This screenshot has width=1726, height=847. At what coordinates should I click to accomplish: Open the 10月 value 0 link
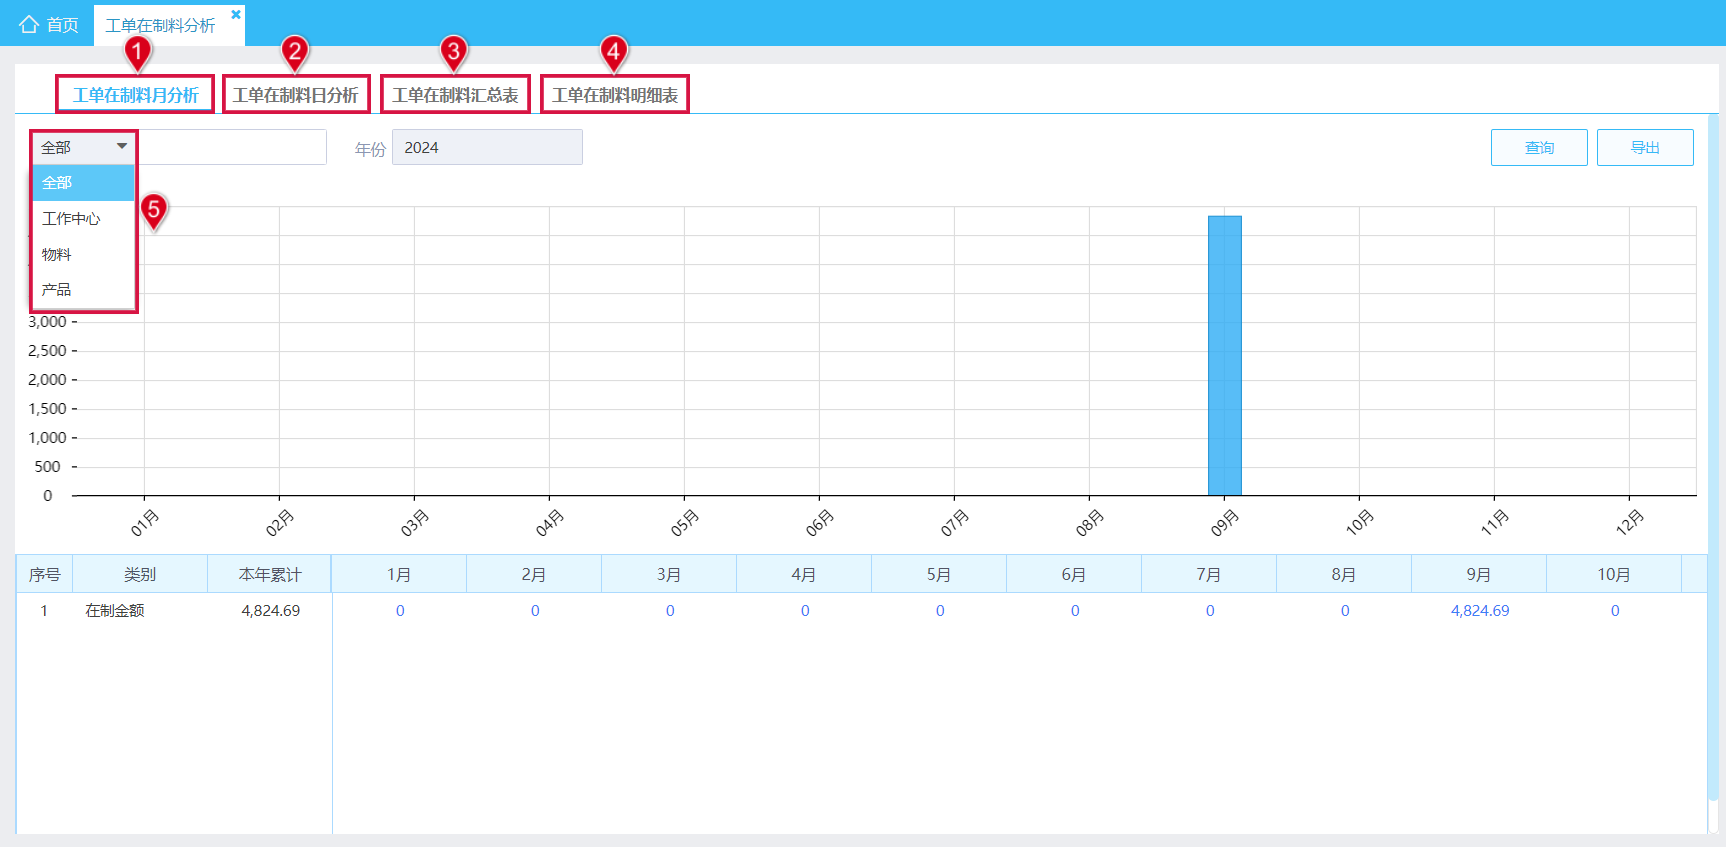tap(1615, 611)
